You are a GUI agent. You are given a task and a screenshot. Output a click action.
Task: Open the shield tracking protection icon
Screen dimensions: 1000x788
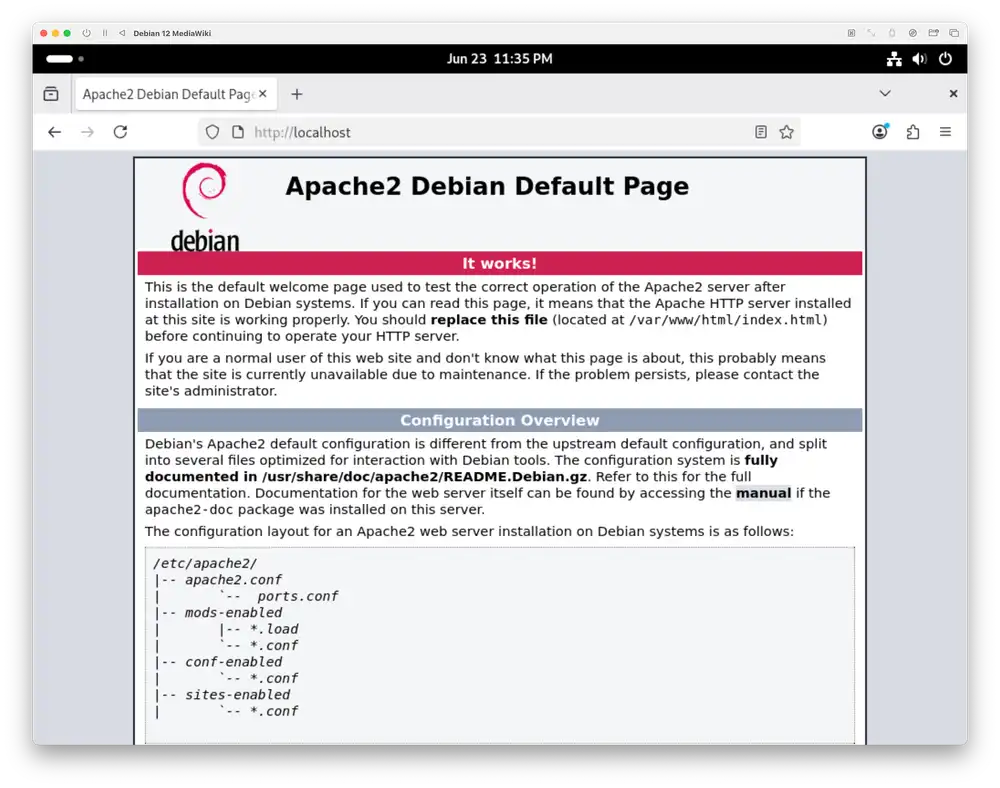(212, 132)
